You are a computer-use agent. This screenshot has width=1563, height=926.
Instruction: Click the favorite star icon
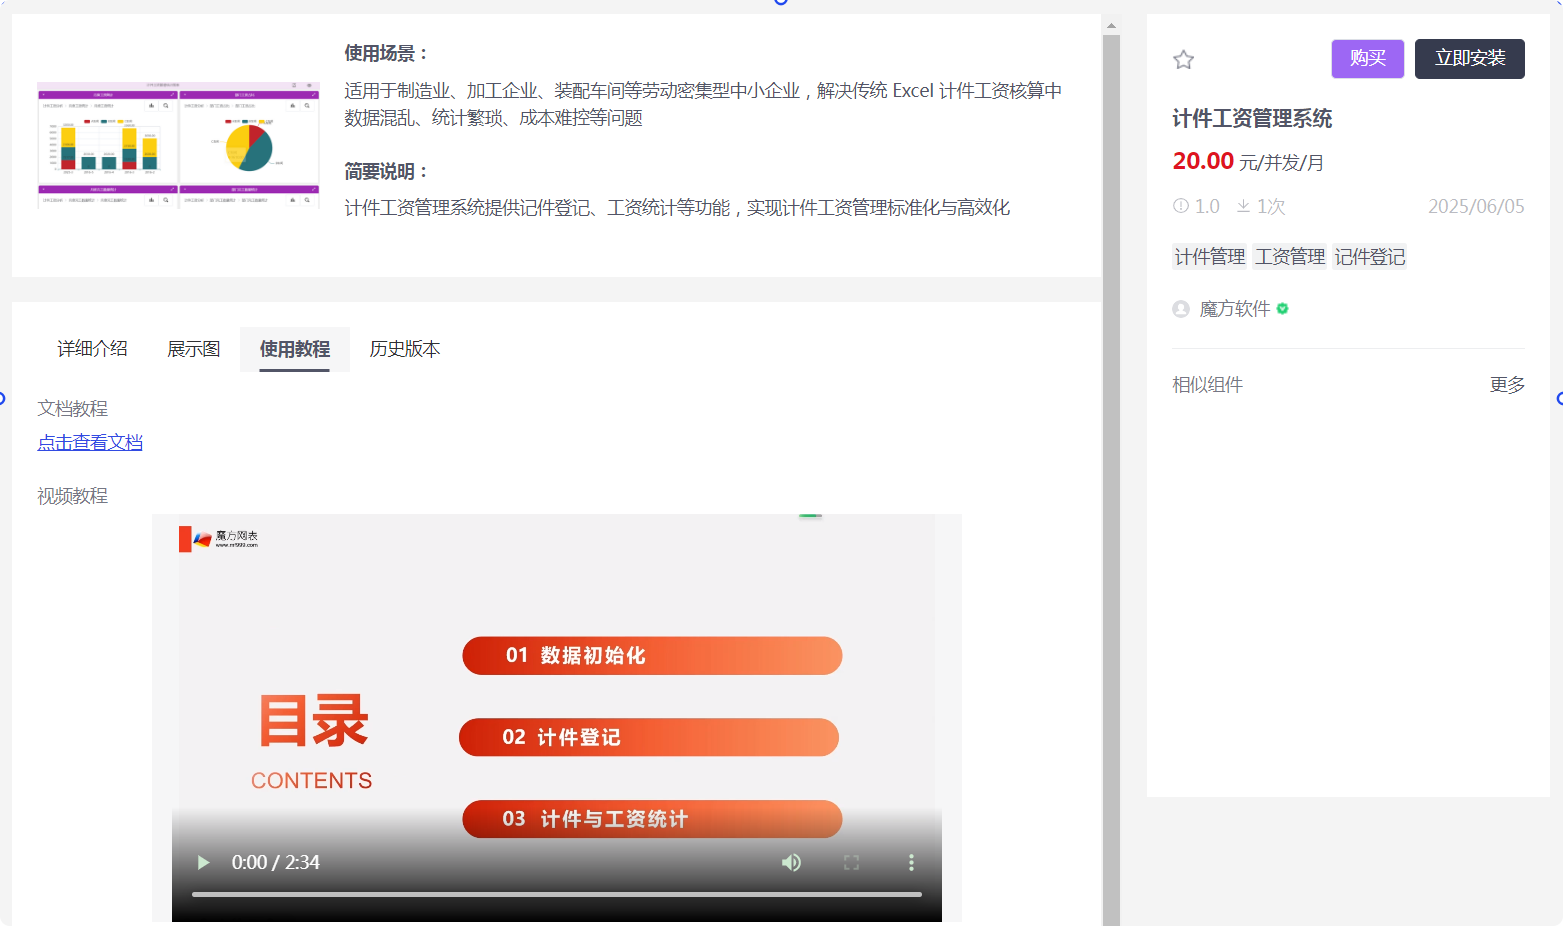(x=1183, y=60)
